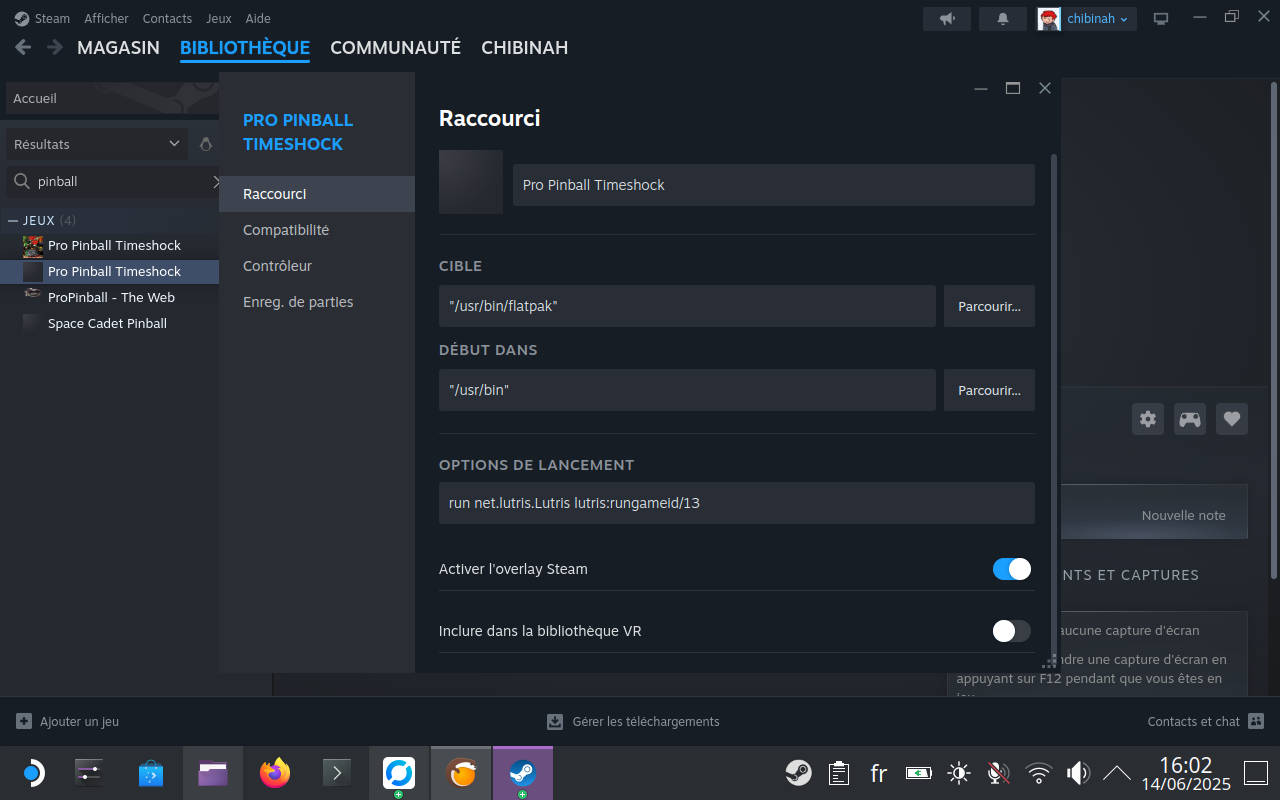1280x800 pixels.
Task: Click the Steam tray icon
Action: tap(798, 773)
